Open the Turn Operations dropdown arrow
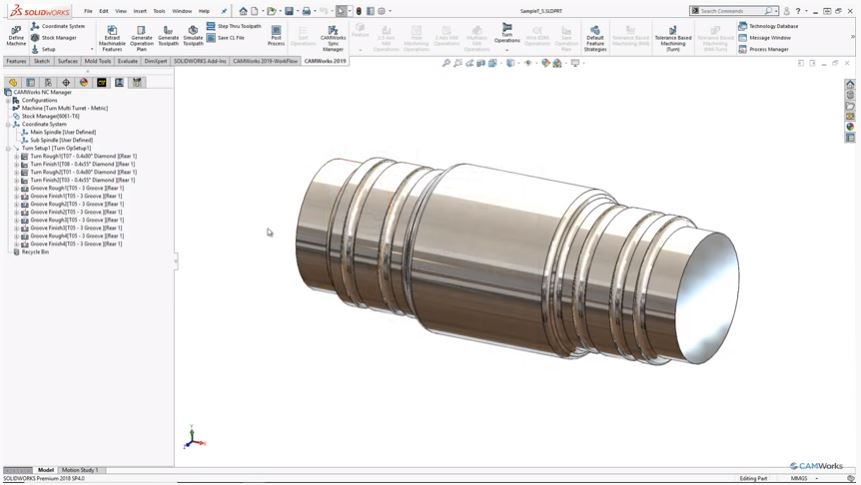This screenshot has width=861, height=485. 507,49
